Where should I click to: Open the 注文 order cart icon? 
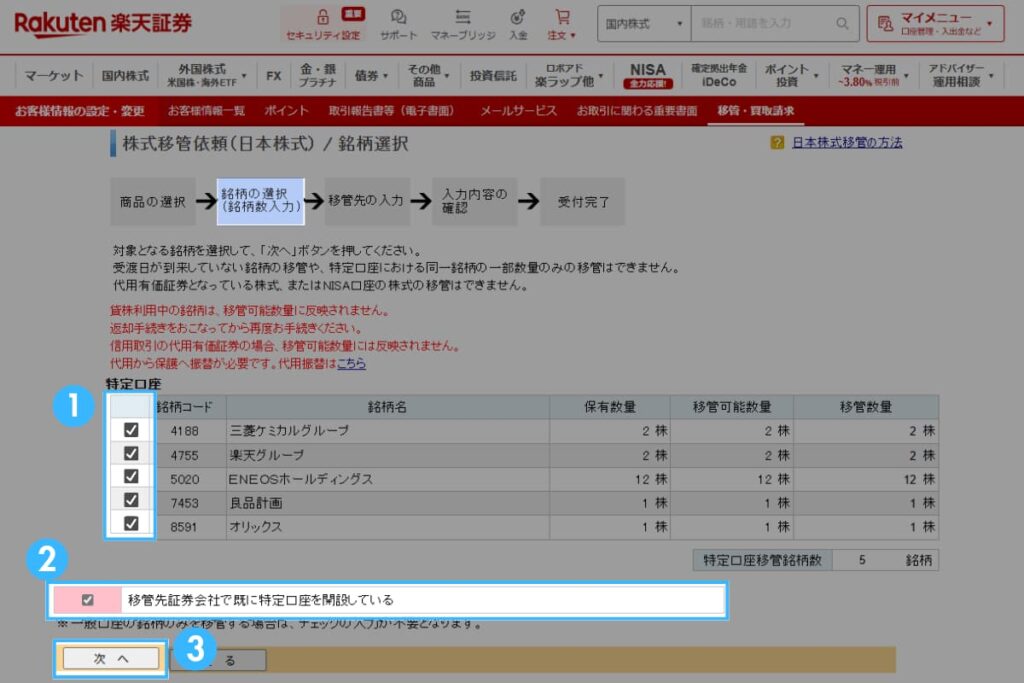562,18
